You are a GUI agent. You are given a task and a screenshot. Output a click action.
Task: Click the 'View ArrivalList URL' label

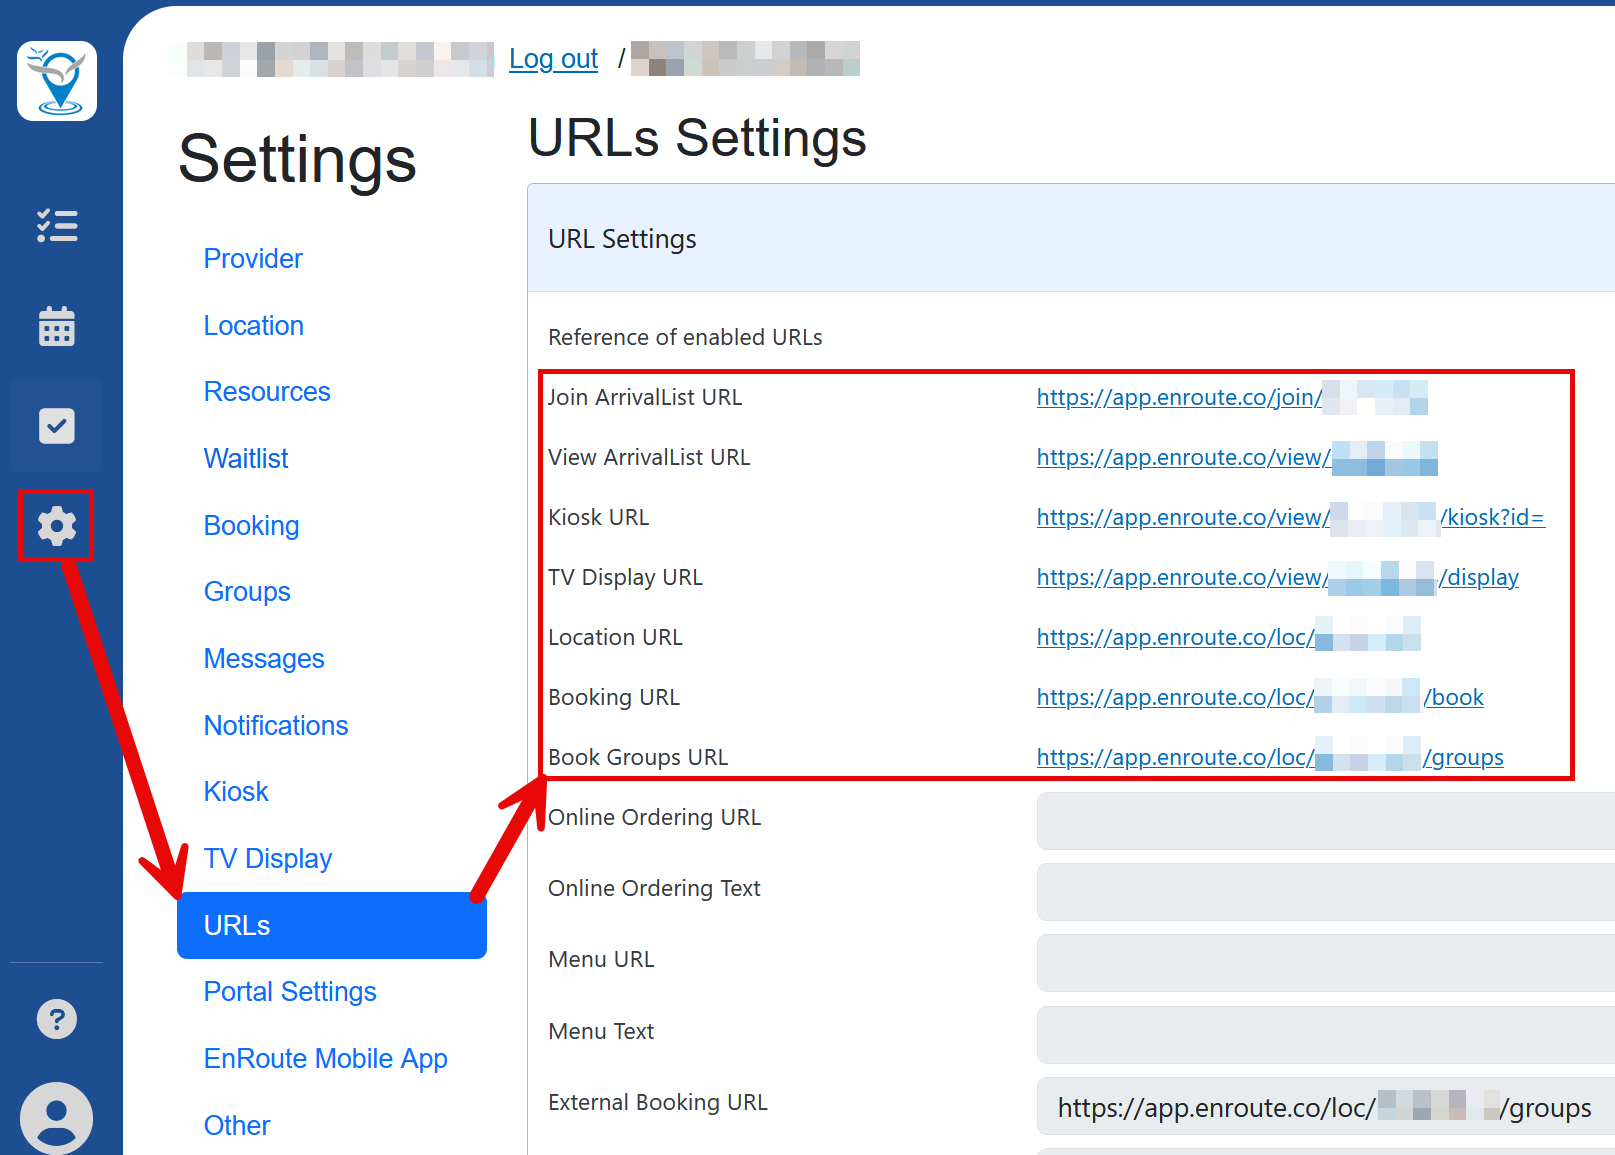pyautogui.click(x=649, y=457)
